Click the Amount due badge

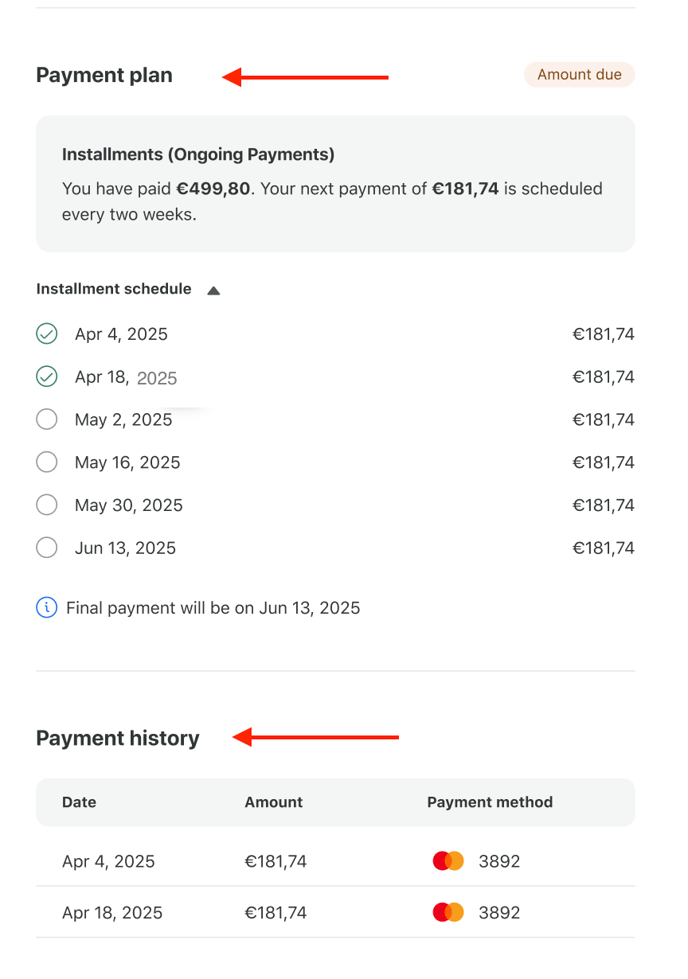point(579,75)
